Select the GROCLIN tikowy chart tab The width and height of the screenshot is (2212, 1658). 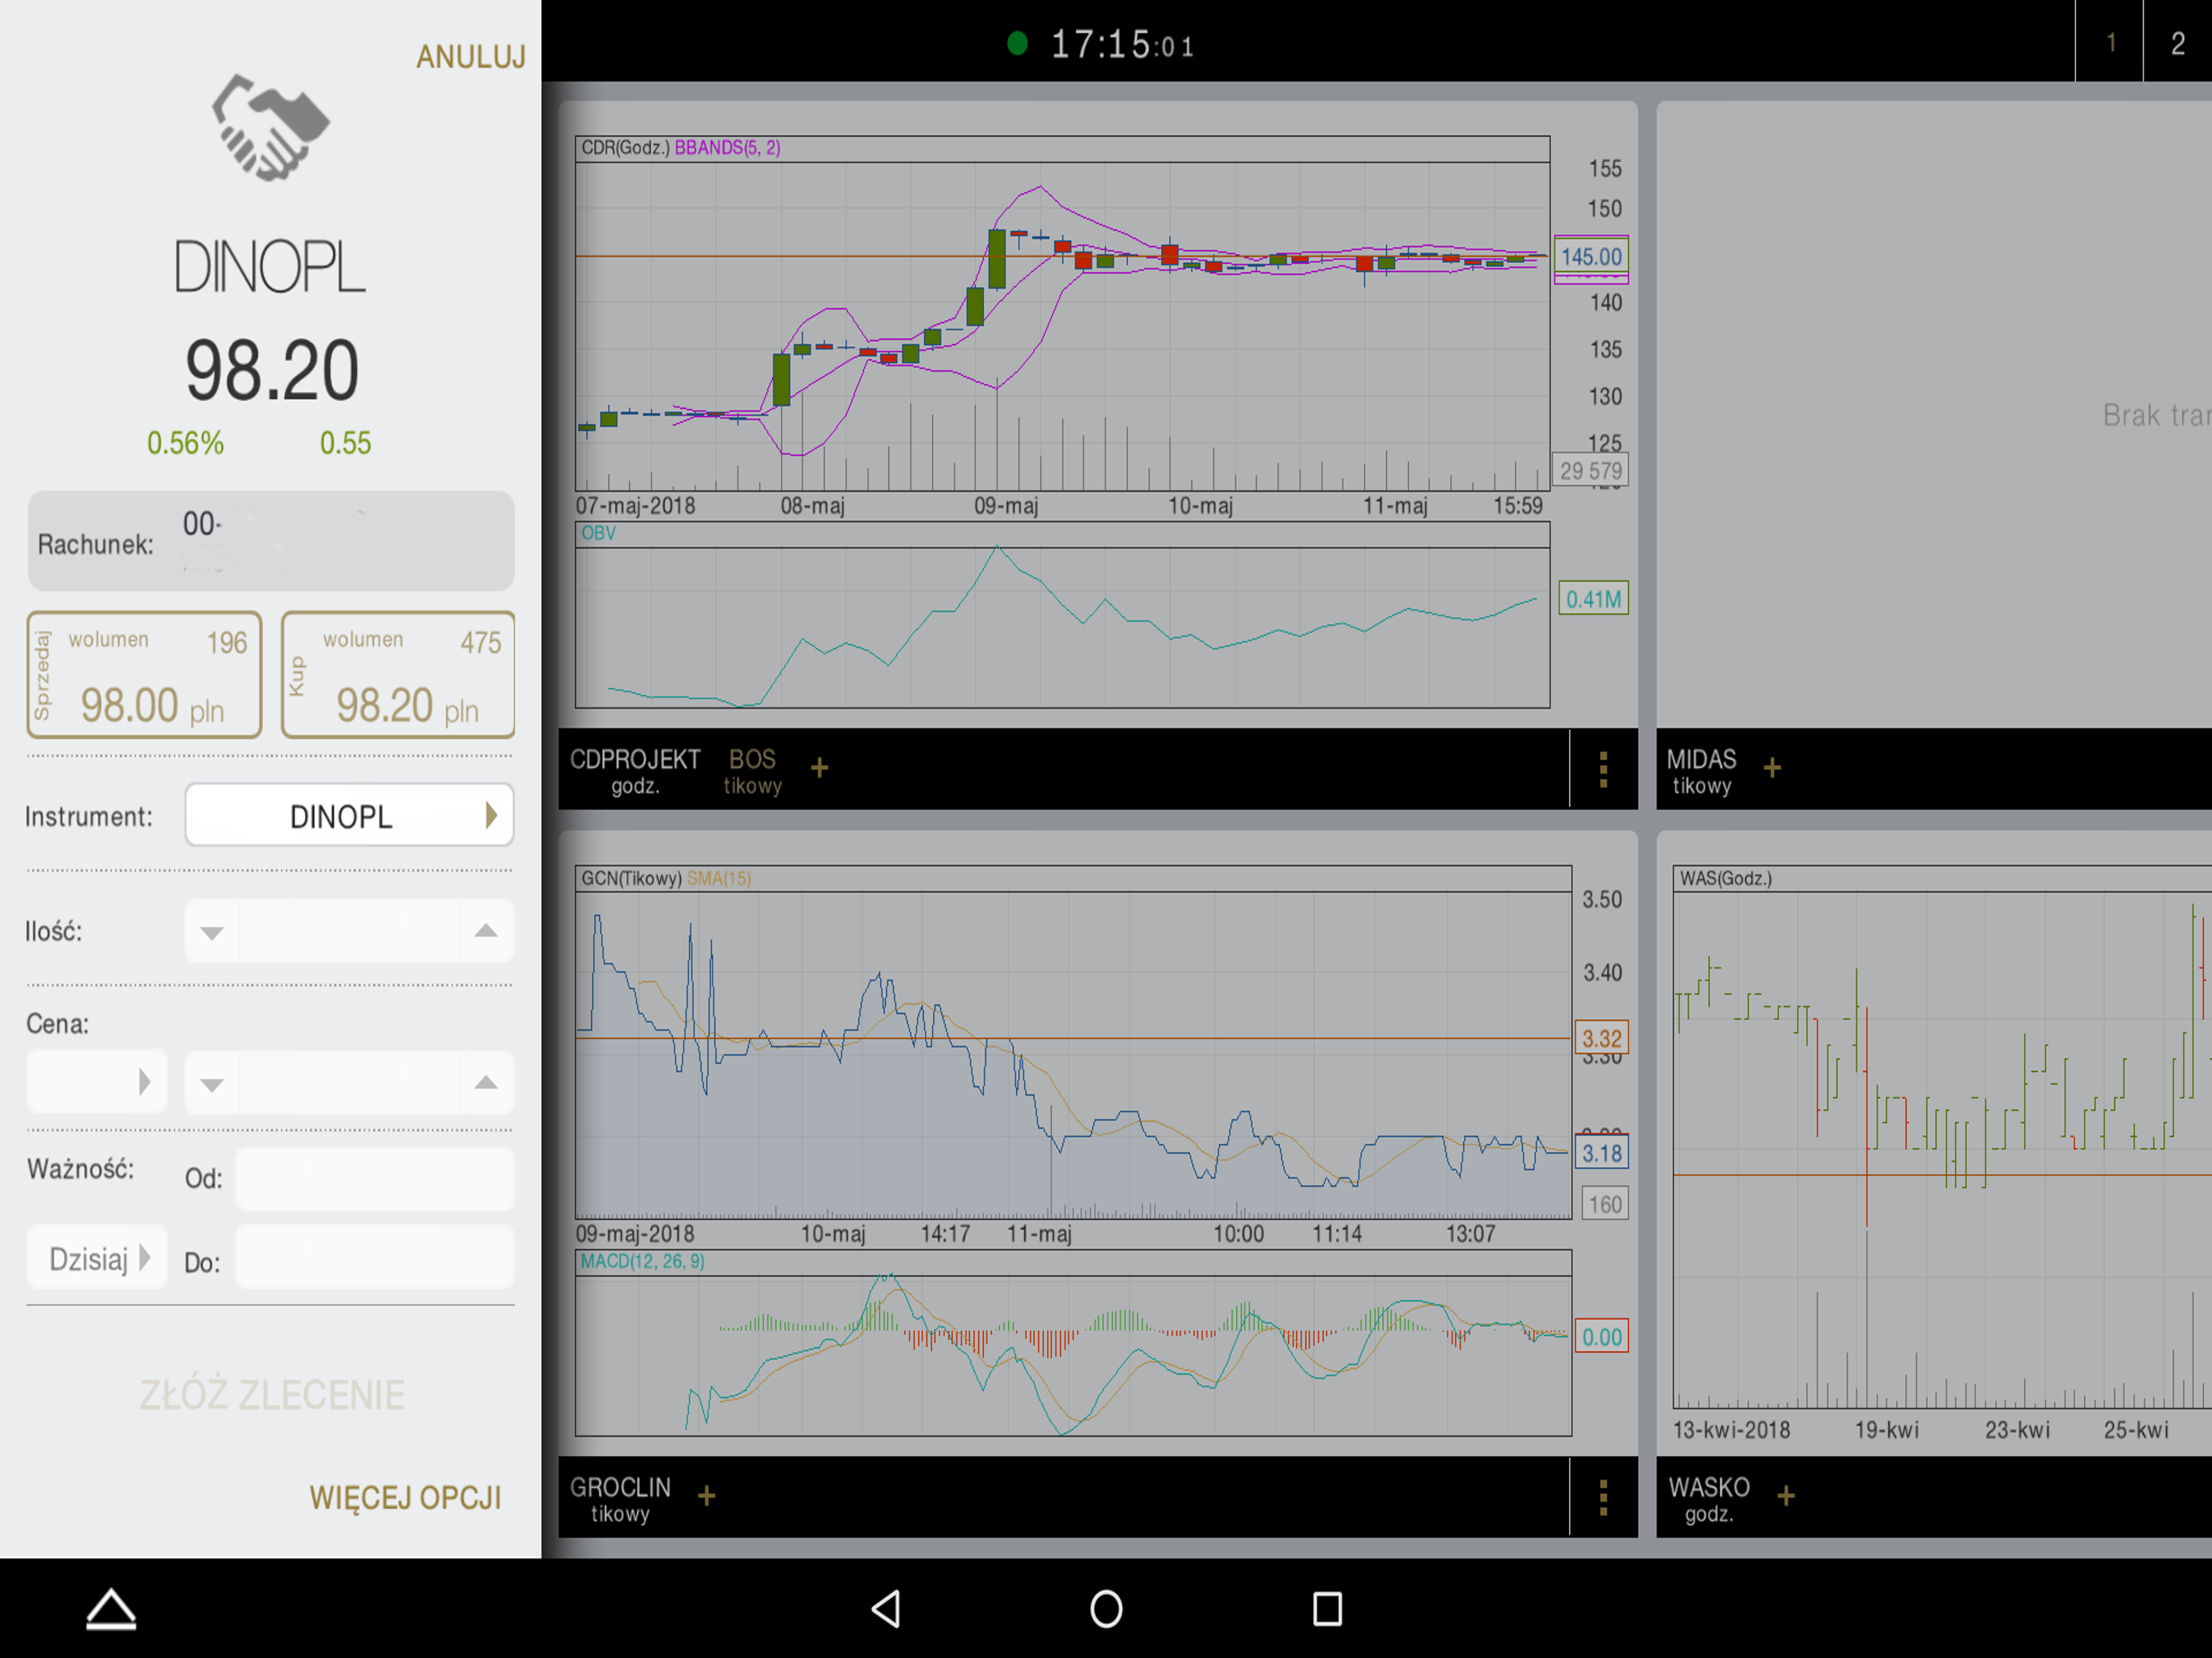[620, 1498]
